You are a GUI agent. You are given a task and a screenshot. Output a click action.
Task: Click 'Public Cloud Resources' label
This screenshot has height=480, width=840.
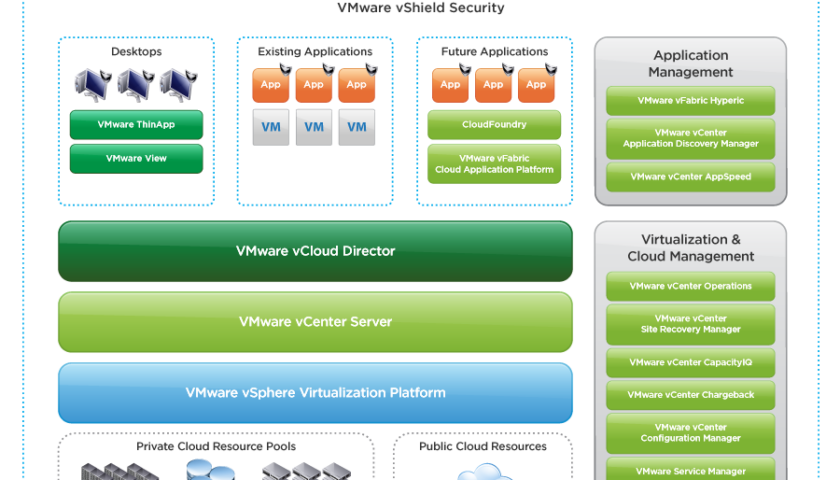[483, 446]
